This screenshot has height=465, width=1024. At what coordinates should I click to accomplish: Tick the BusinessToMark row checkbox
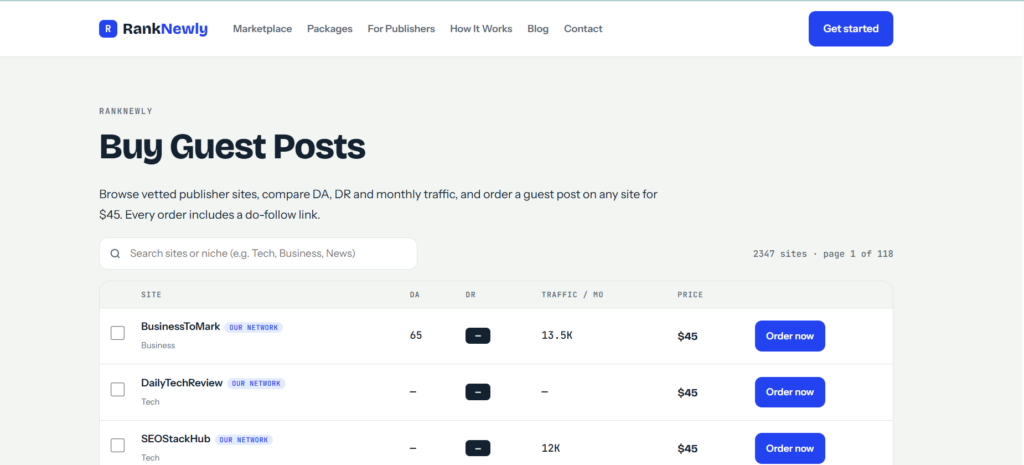click(x=118, y=333)
